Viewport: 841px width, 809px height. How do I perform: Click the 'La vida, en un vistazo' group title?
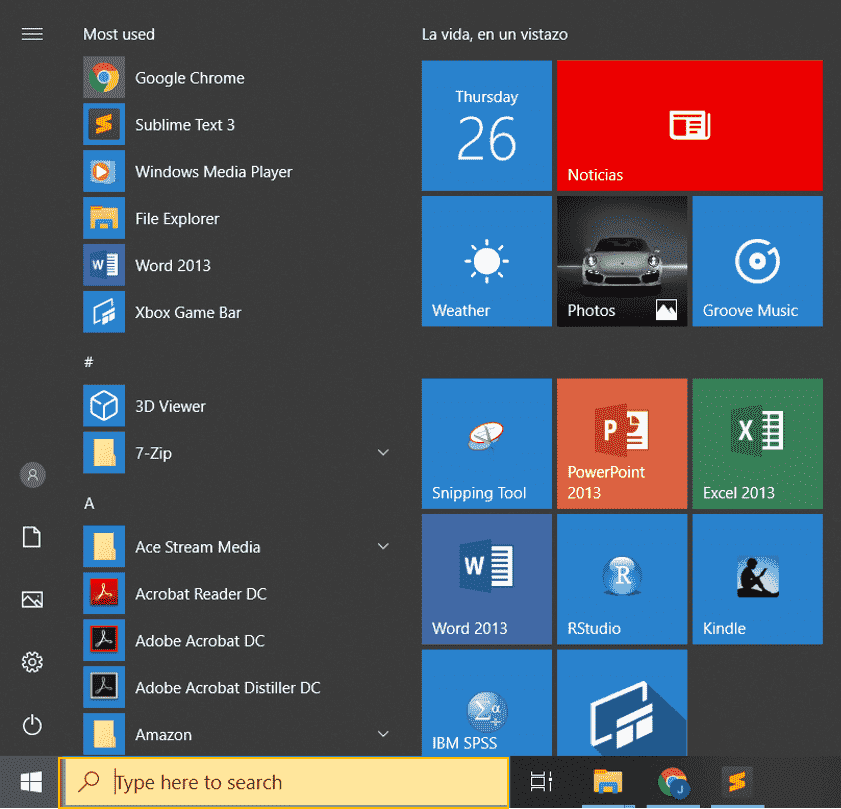pyautogui.click(x=495, y=34)
